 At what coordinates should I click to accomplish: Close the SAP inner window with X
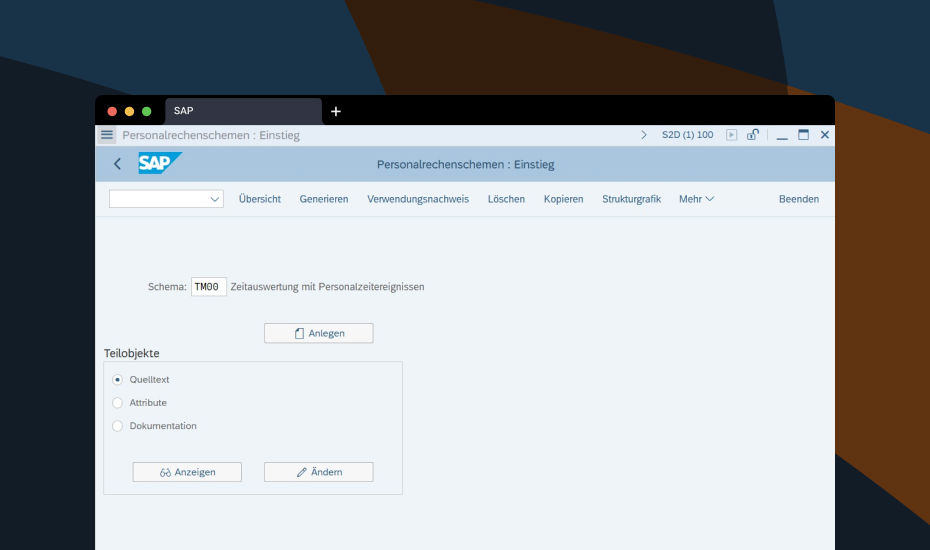click(x=824, y=135)
